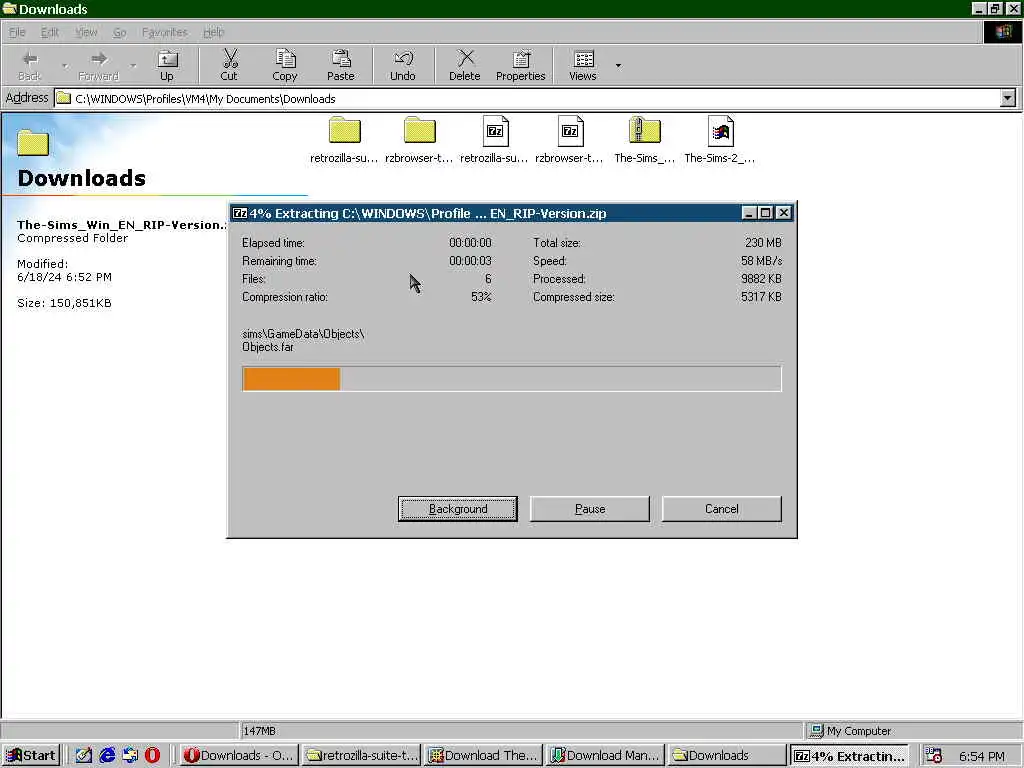Click the Delete toolbar icon
The image size is (1024, 768).
[x=465, y=65]
